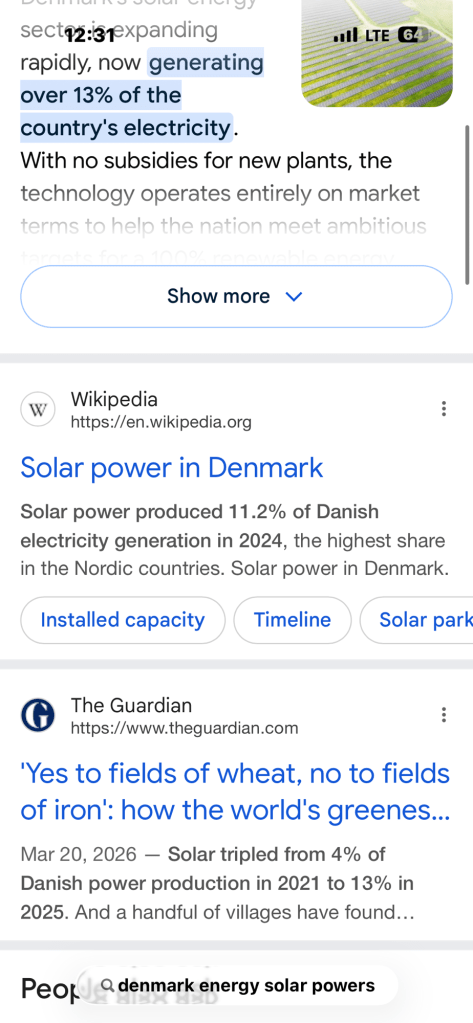Open Guardian 'Yes to fields of wheat' article
The image size is (473, 1023).
(236, 792)
